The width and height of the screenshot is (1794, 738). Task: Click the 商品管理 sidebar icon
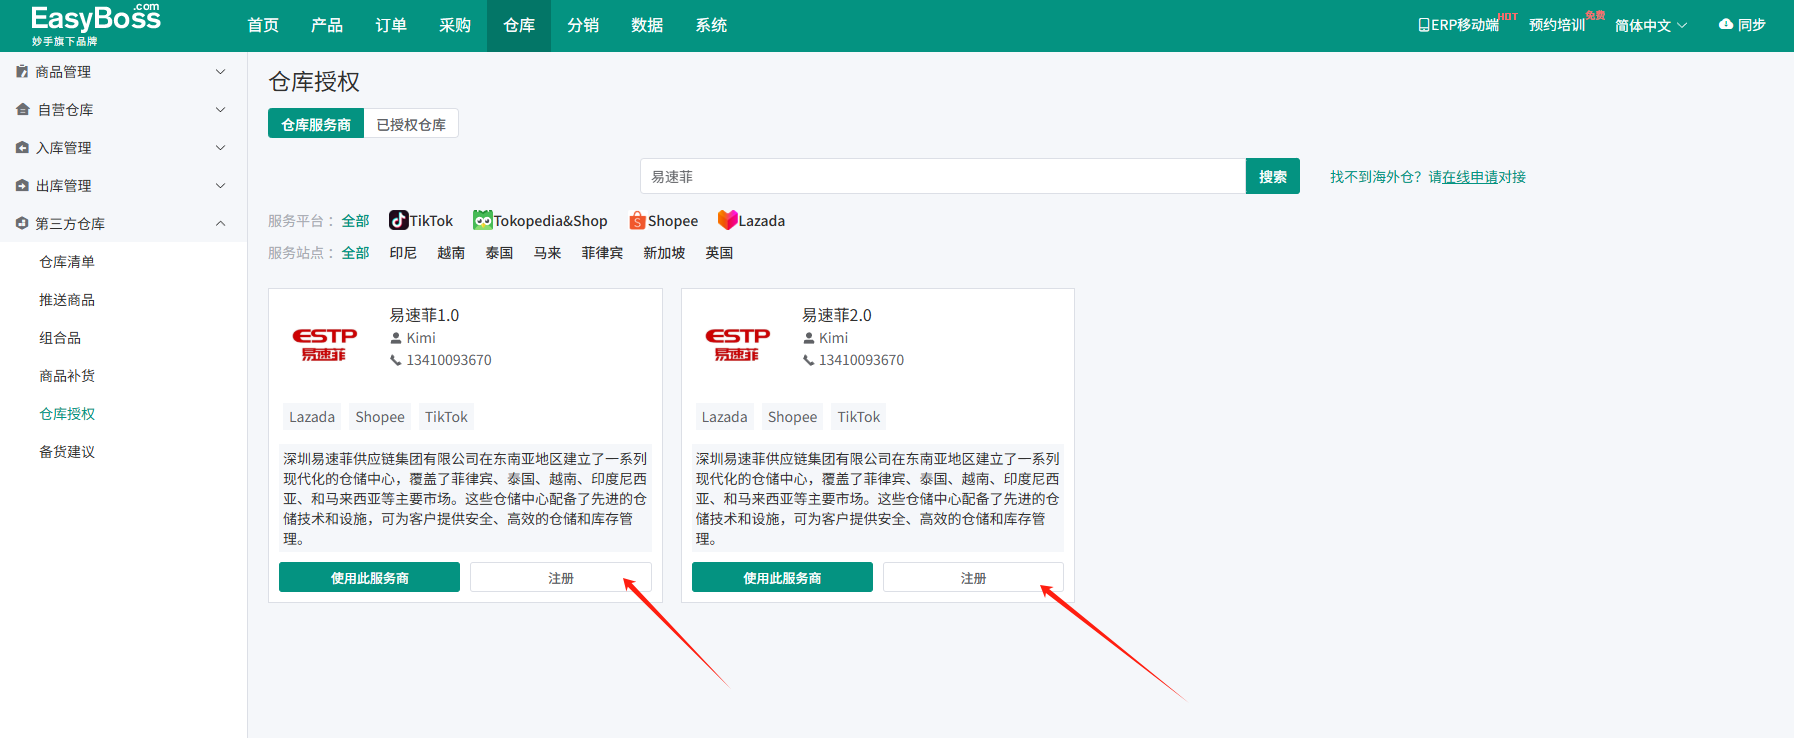[22, 72]
